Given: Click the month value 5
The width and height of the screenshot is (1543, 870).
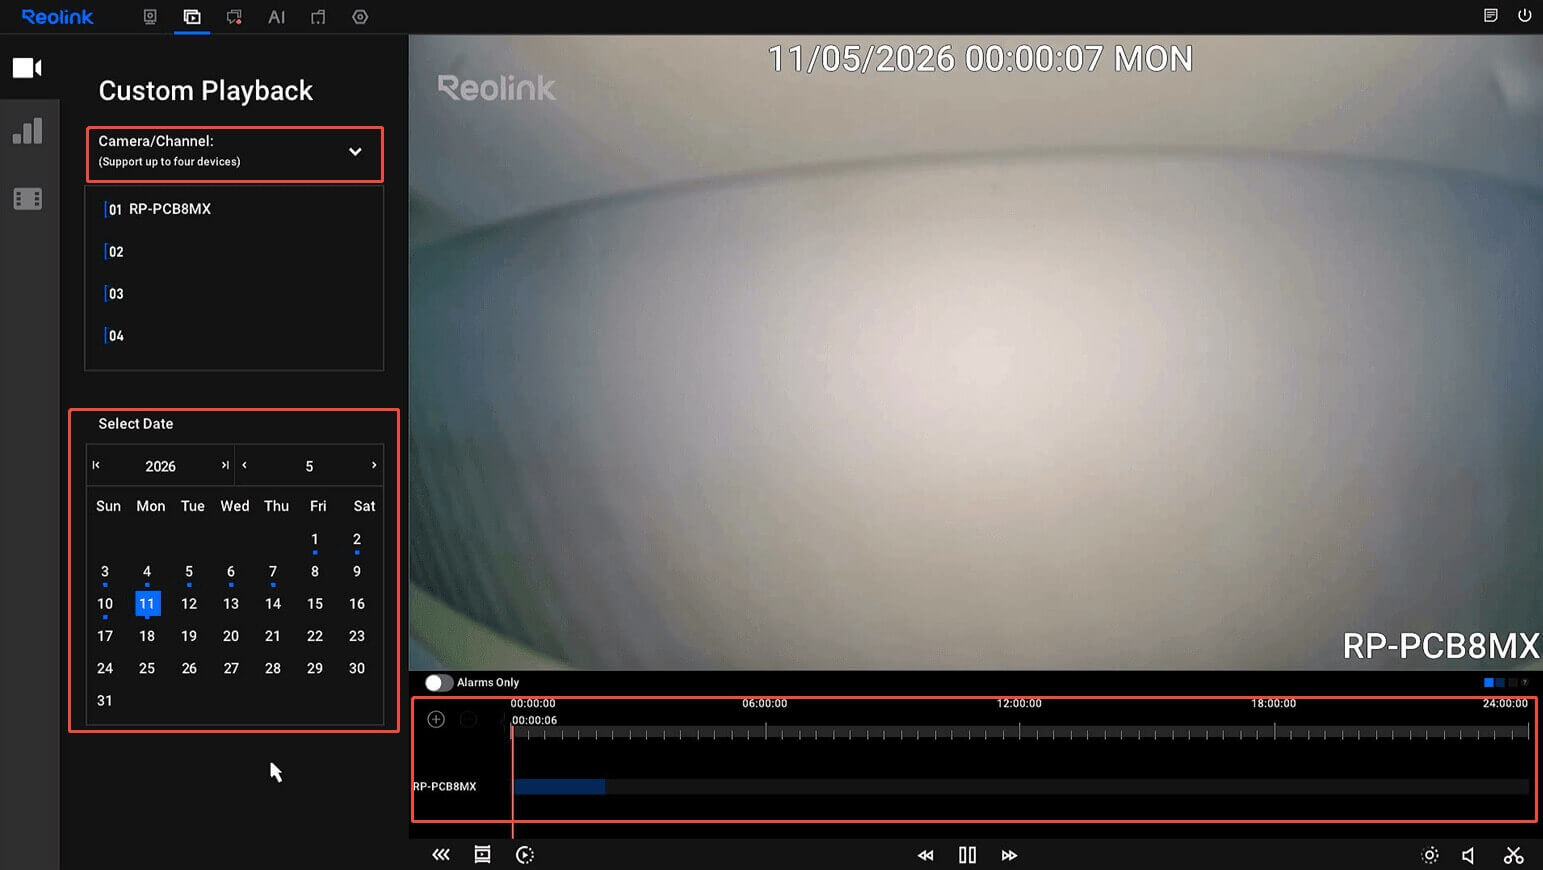Looking at the screenshot, I should point(309,466).
